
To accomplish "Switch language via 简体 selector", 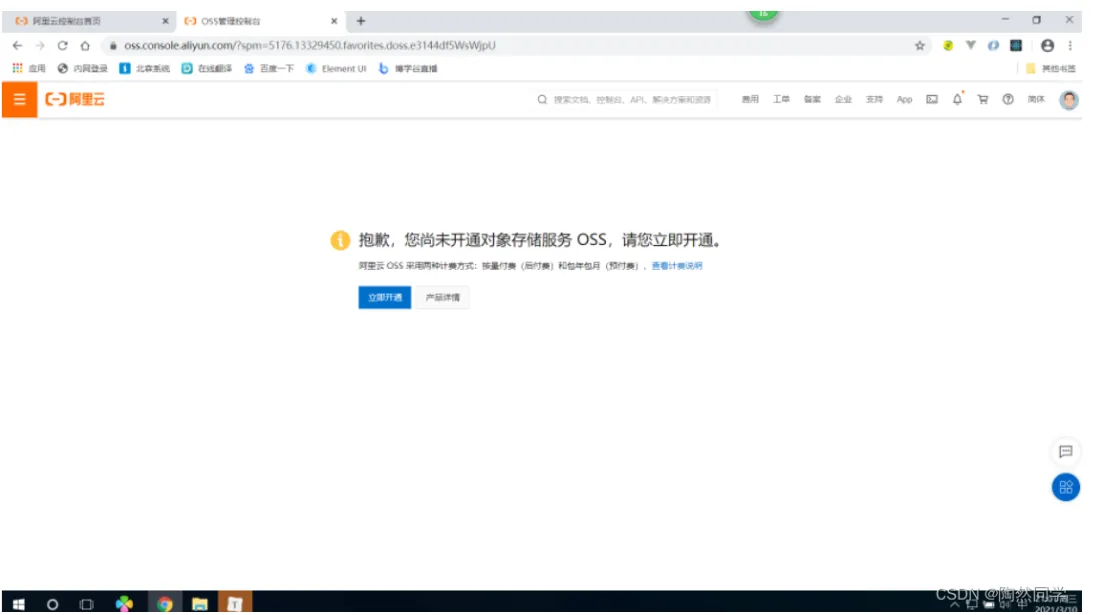I will coord(1036,99).
